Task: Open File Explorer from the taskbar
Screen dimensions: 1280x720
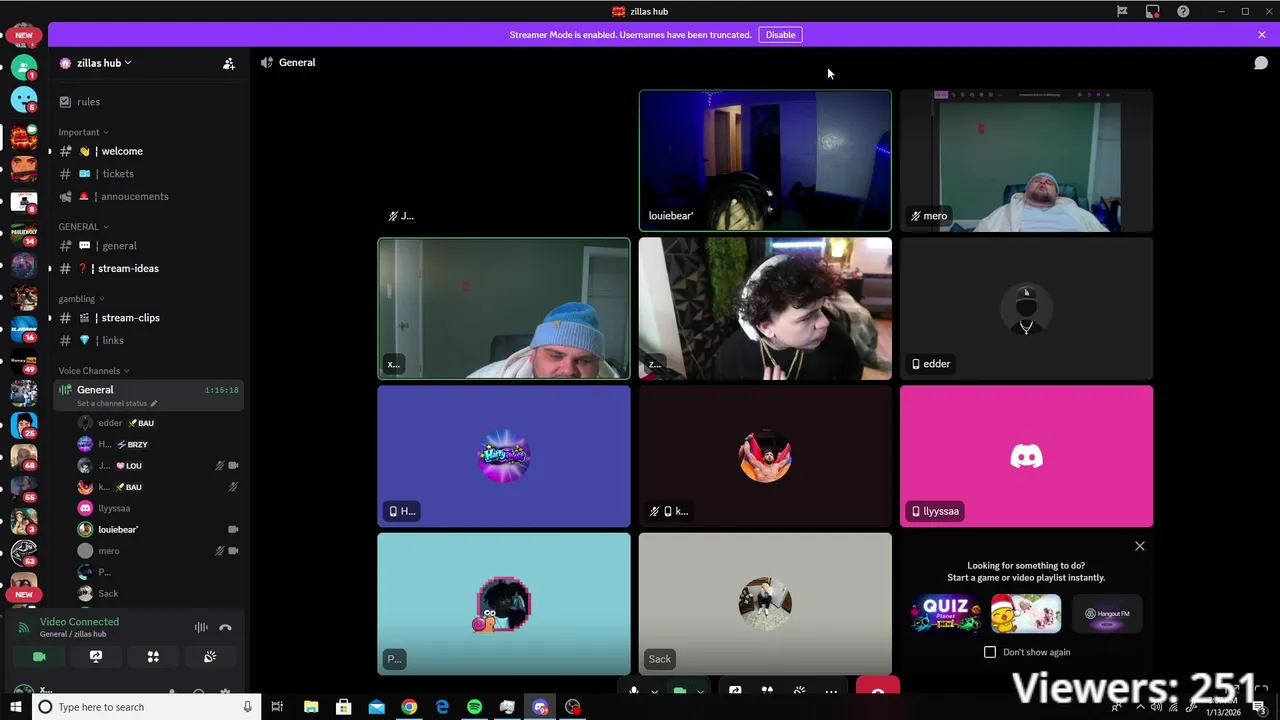Action: coord(310,707)
